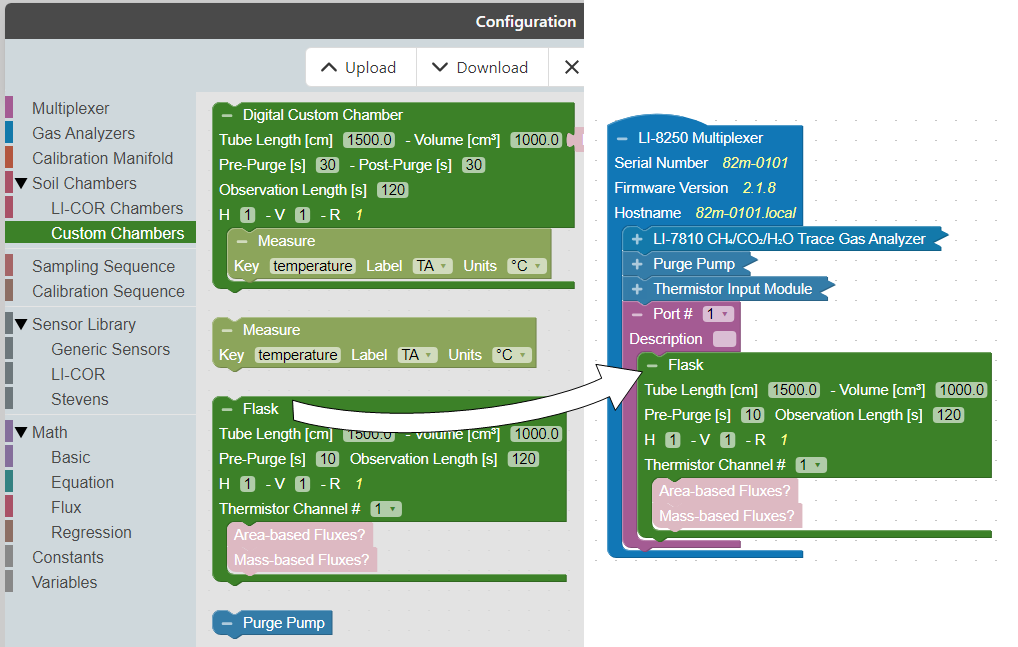Select Stevens under Sensor Library
Viewport: 1018px width, 647px height.
80,399
